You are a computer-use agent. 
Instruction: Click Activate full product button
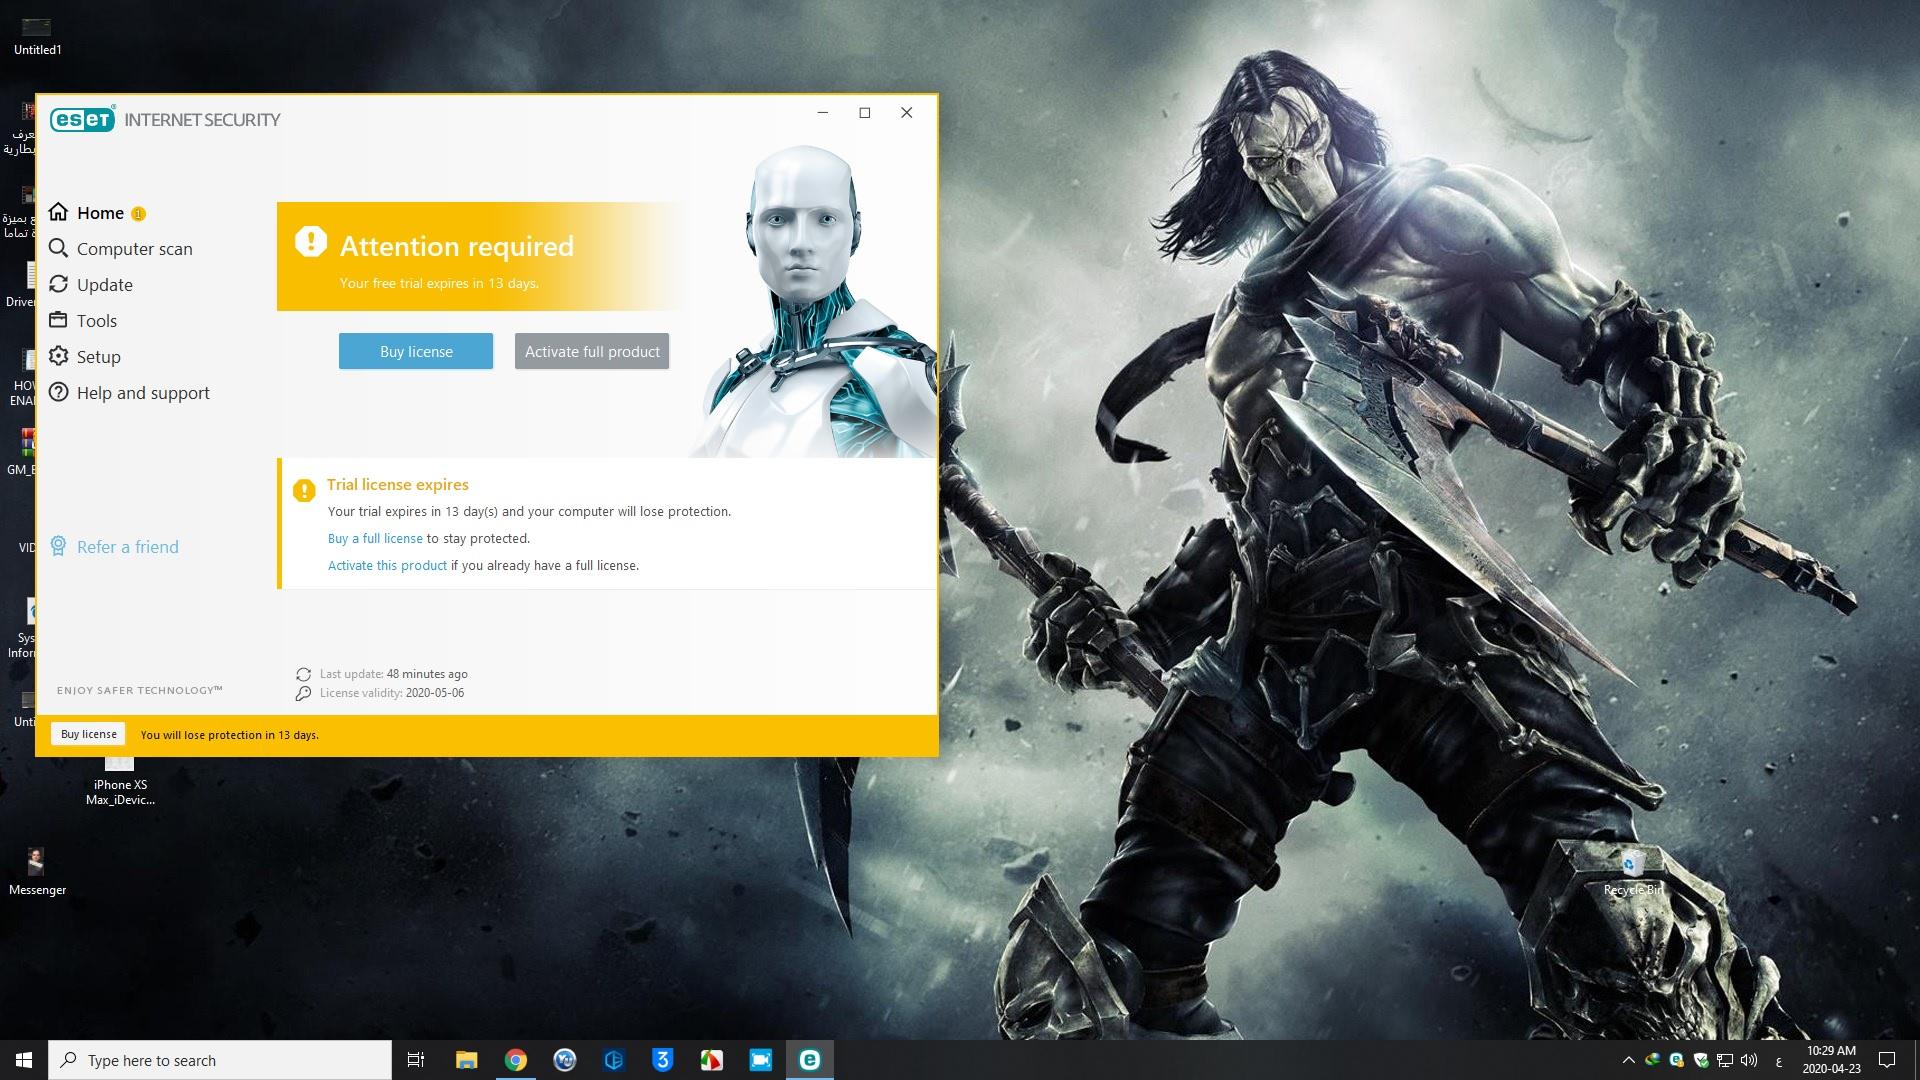point(592,351)
